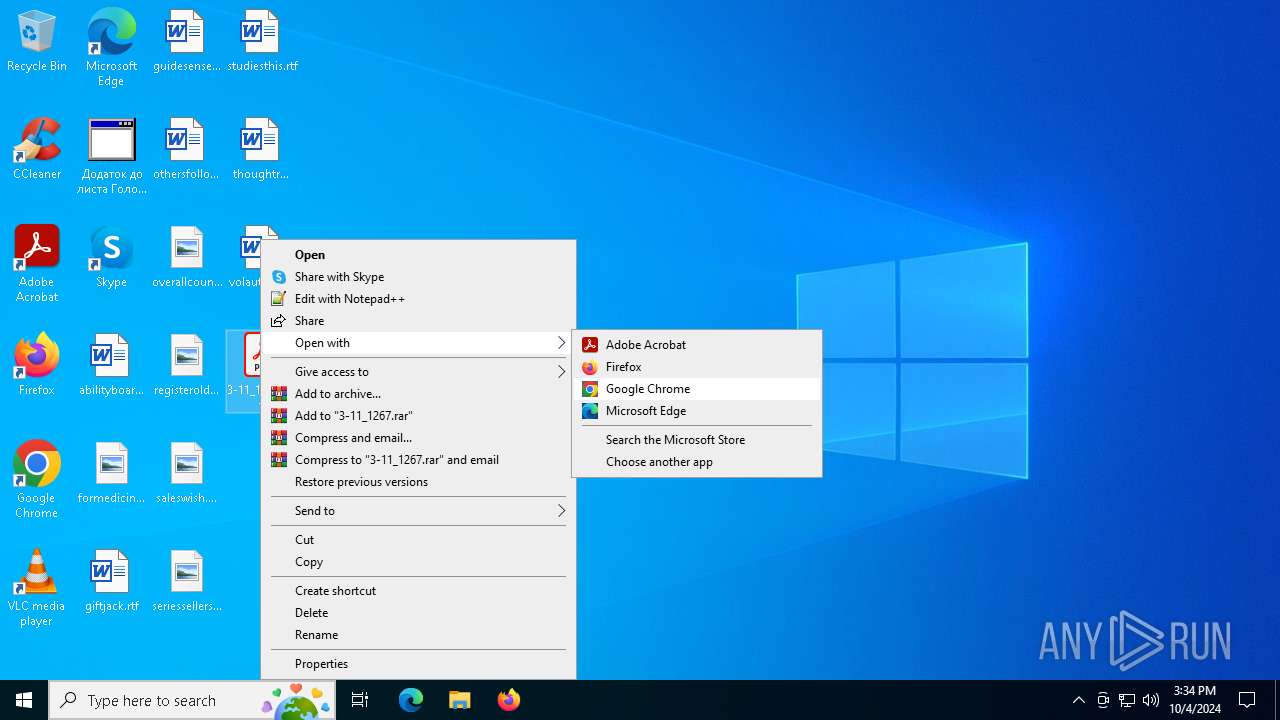Choose Copy from the context menu
1280x720 pixels.
(418, 562)
